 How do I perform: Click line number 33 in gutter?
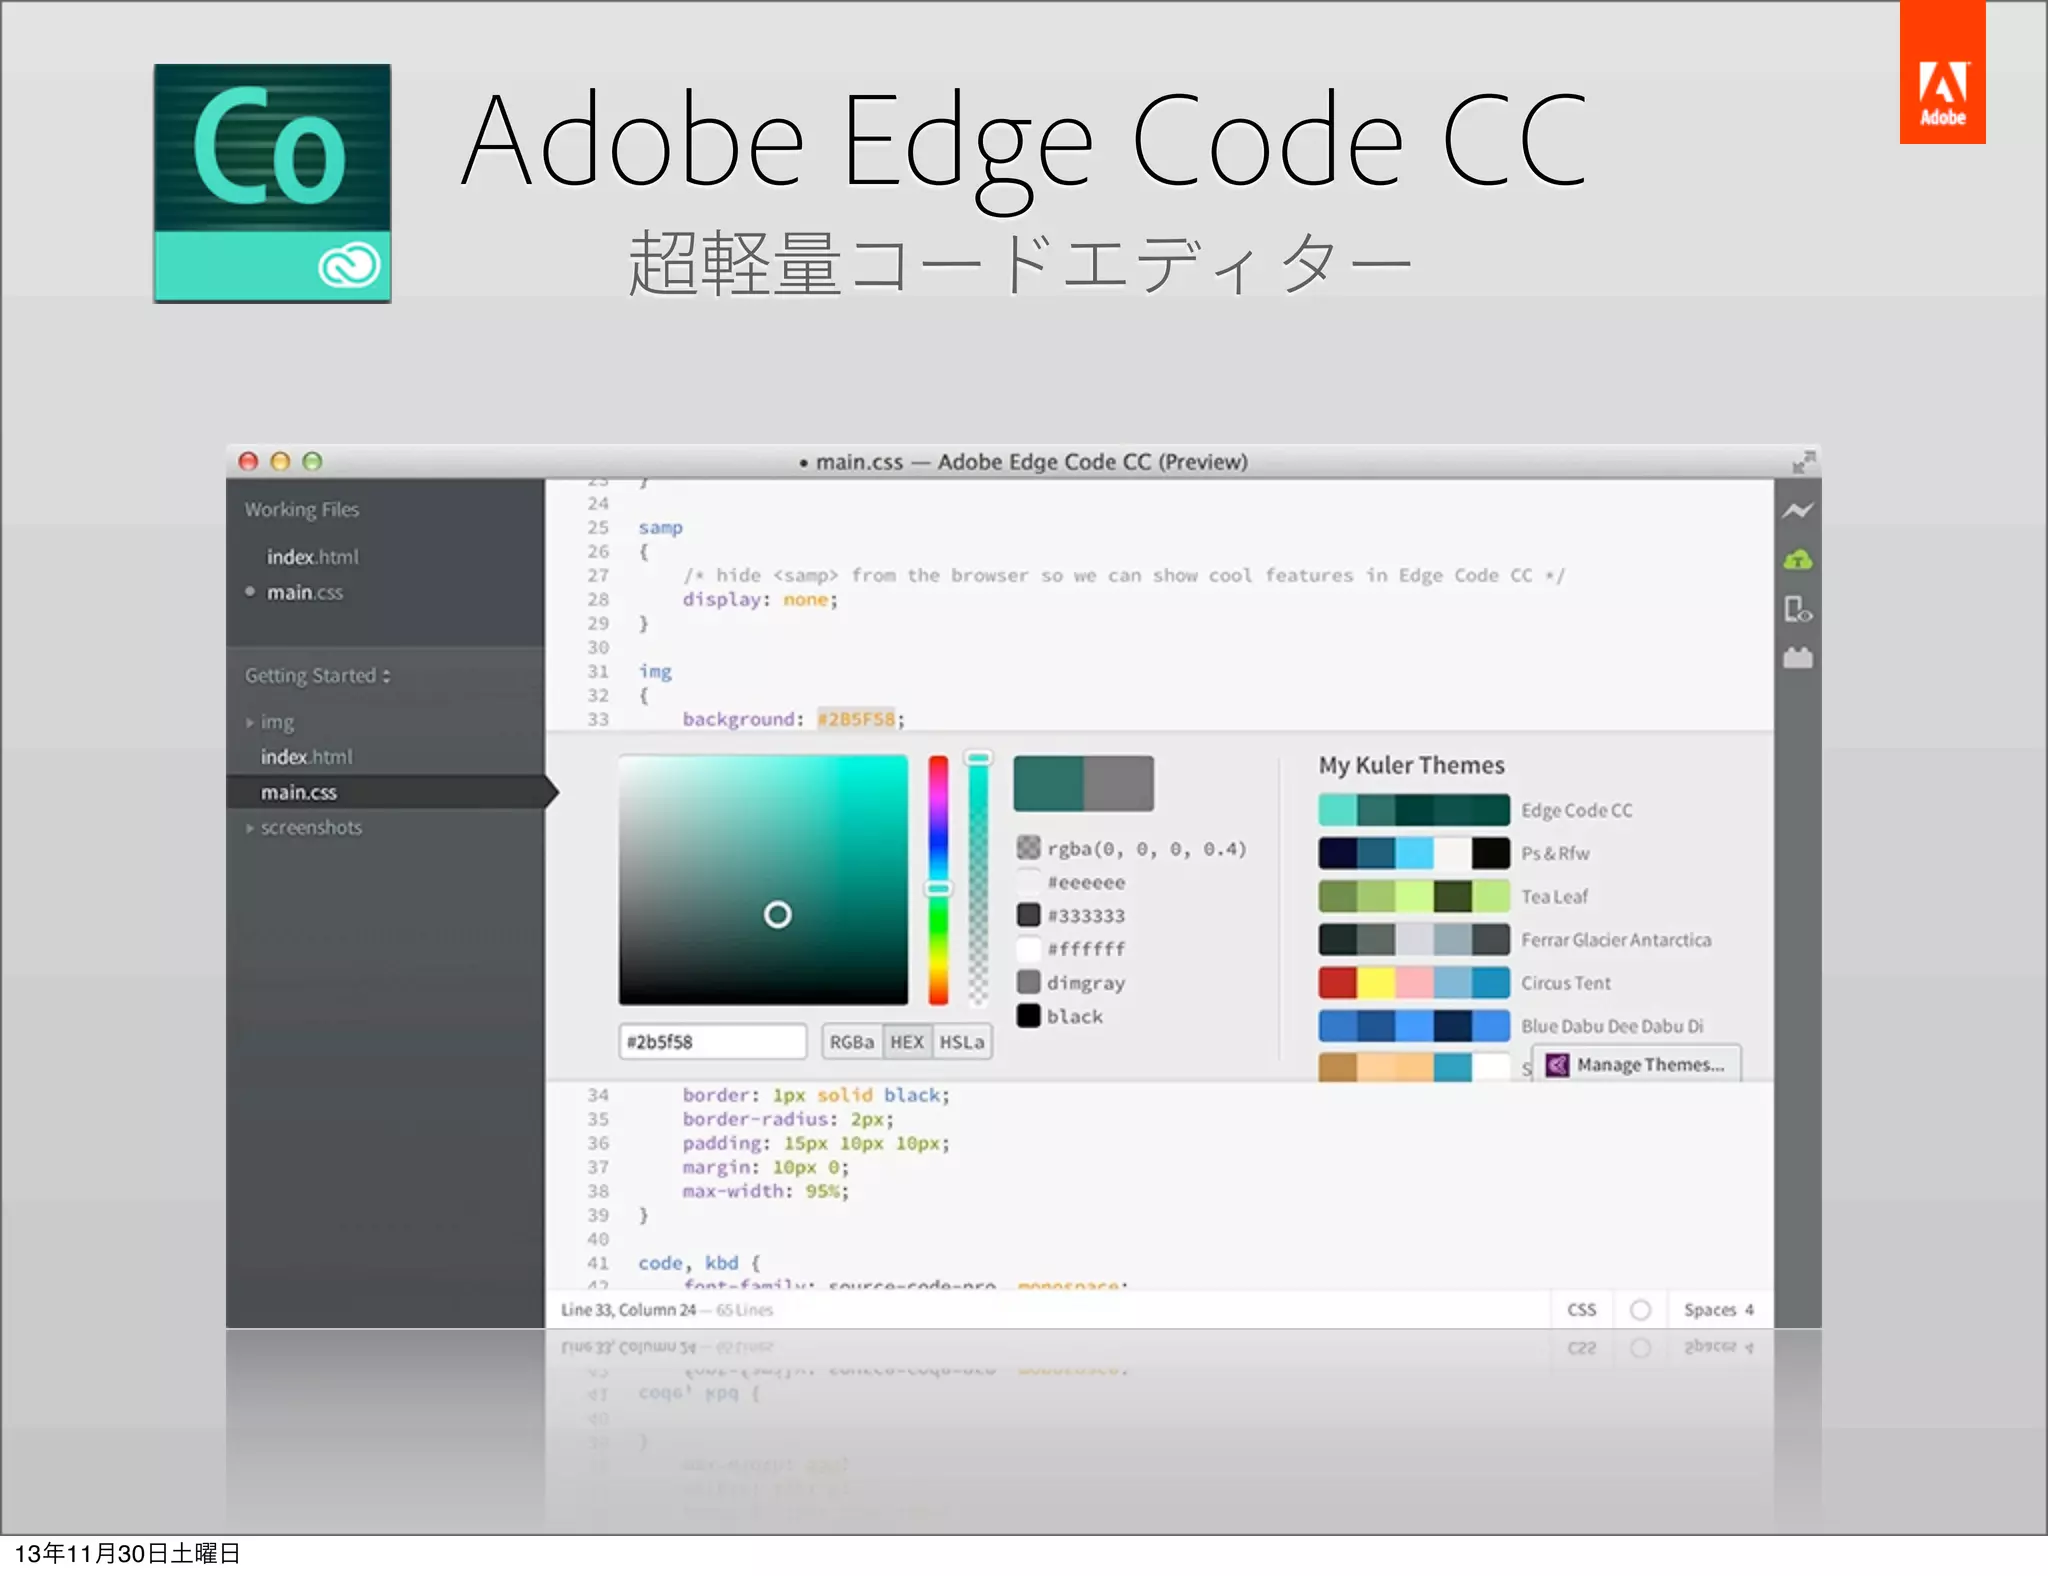pos(598,719)
